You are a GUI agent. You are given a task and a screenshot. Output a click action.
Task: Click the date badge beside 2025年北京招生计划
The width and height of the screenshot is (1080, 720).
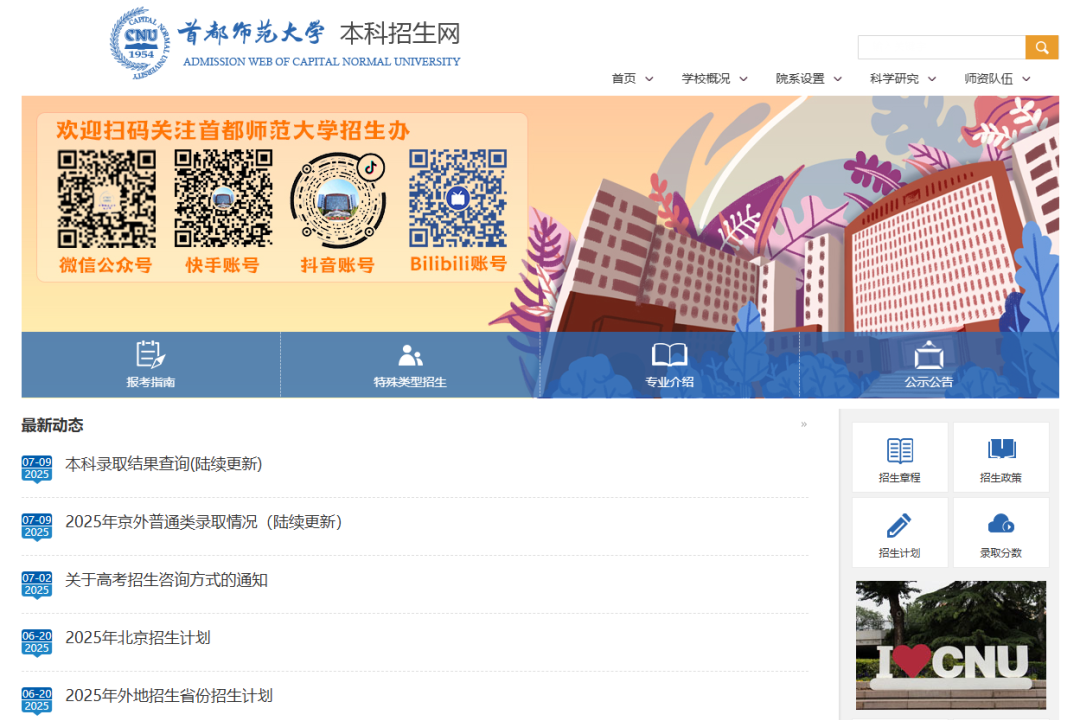[37, 642]
